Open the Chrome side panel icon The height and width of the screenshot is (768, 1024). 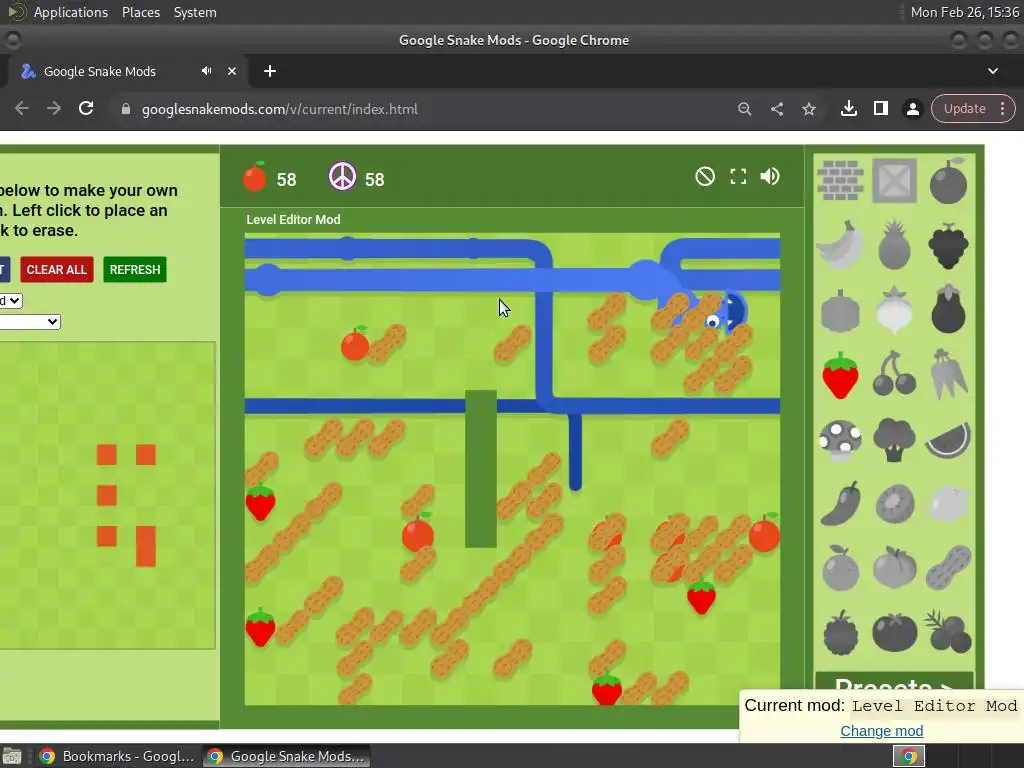pyautogui.click(x=880, y=108)
